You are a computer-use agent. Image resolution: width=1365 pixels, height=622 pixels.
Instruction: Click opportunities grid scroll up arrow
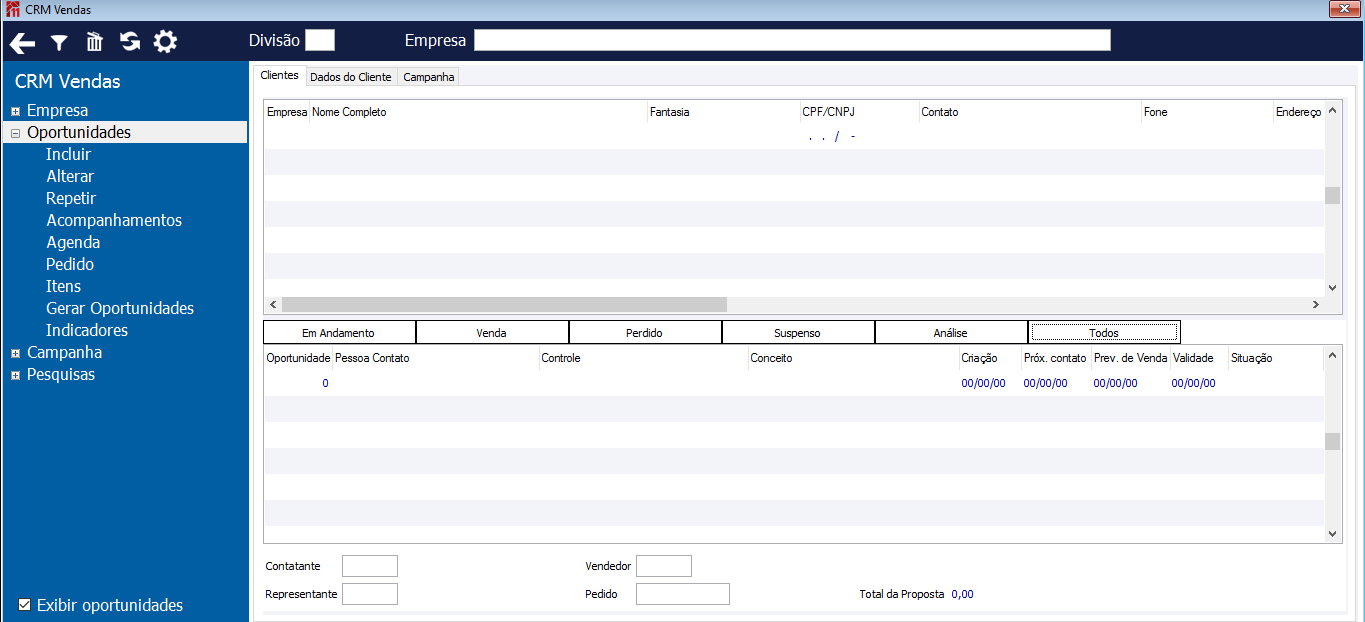tap(1332, 355)
